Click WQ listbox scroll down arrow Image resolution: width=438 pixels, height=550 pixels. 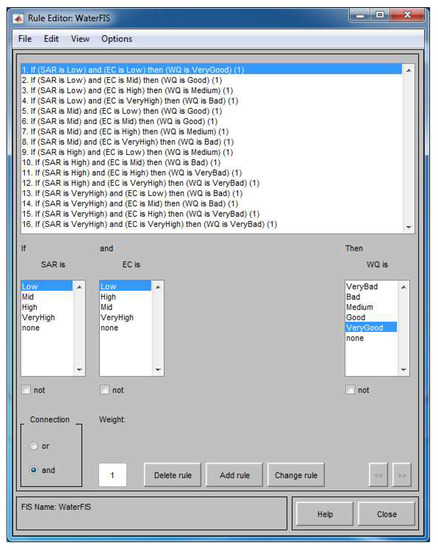point(403,370)
